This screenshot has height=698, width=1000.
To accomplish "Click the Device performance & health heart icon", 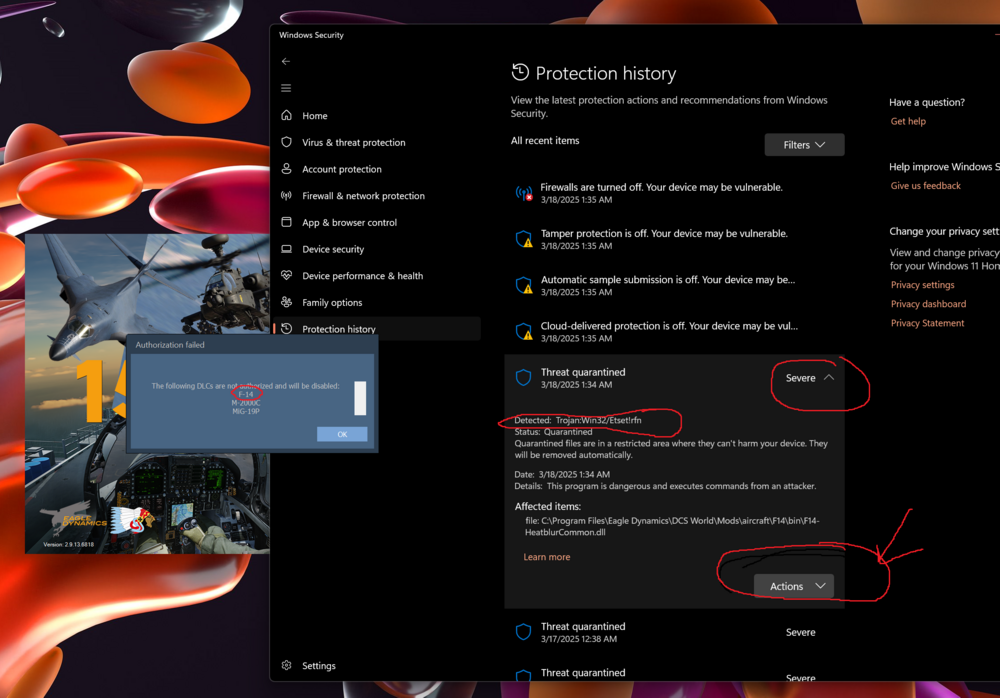I will click(285, 275).
